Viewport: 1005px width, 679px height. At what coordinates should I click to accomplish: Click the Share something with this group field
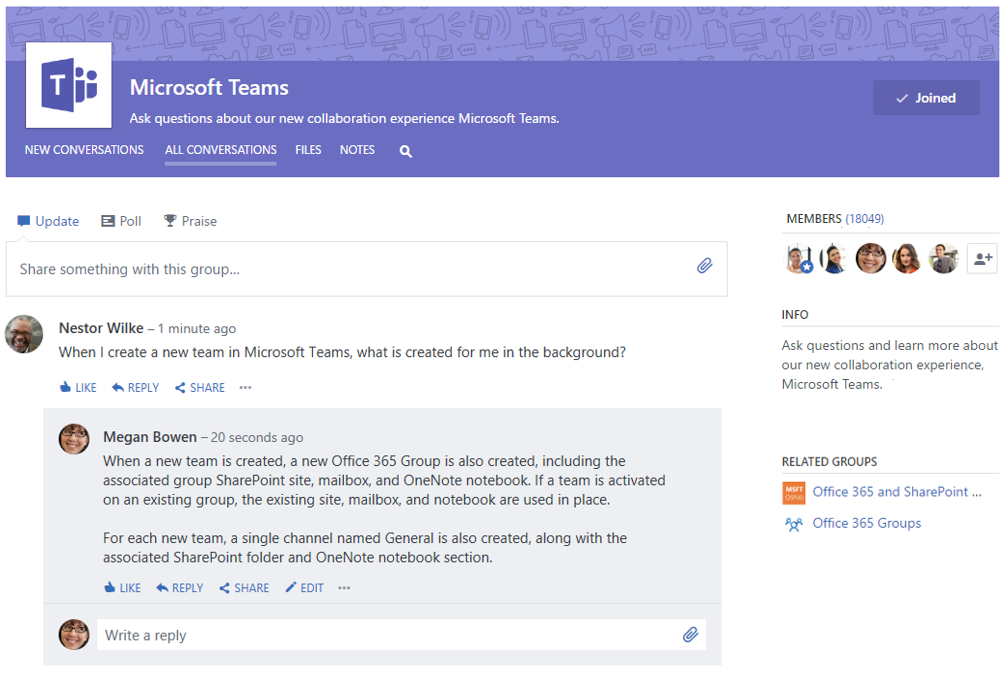[x=367, y=269]
